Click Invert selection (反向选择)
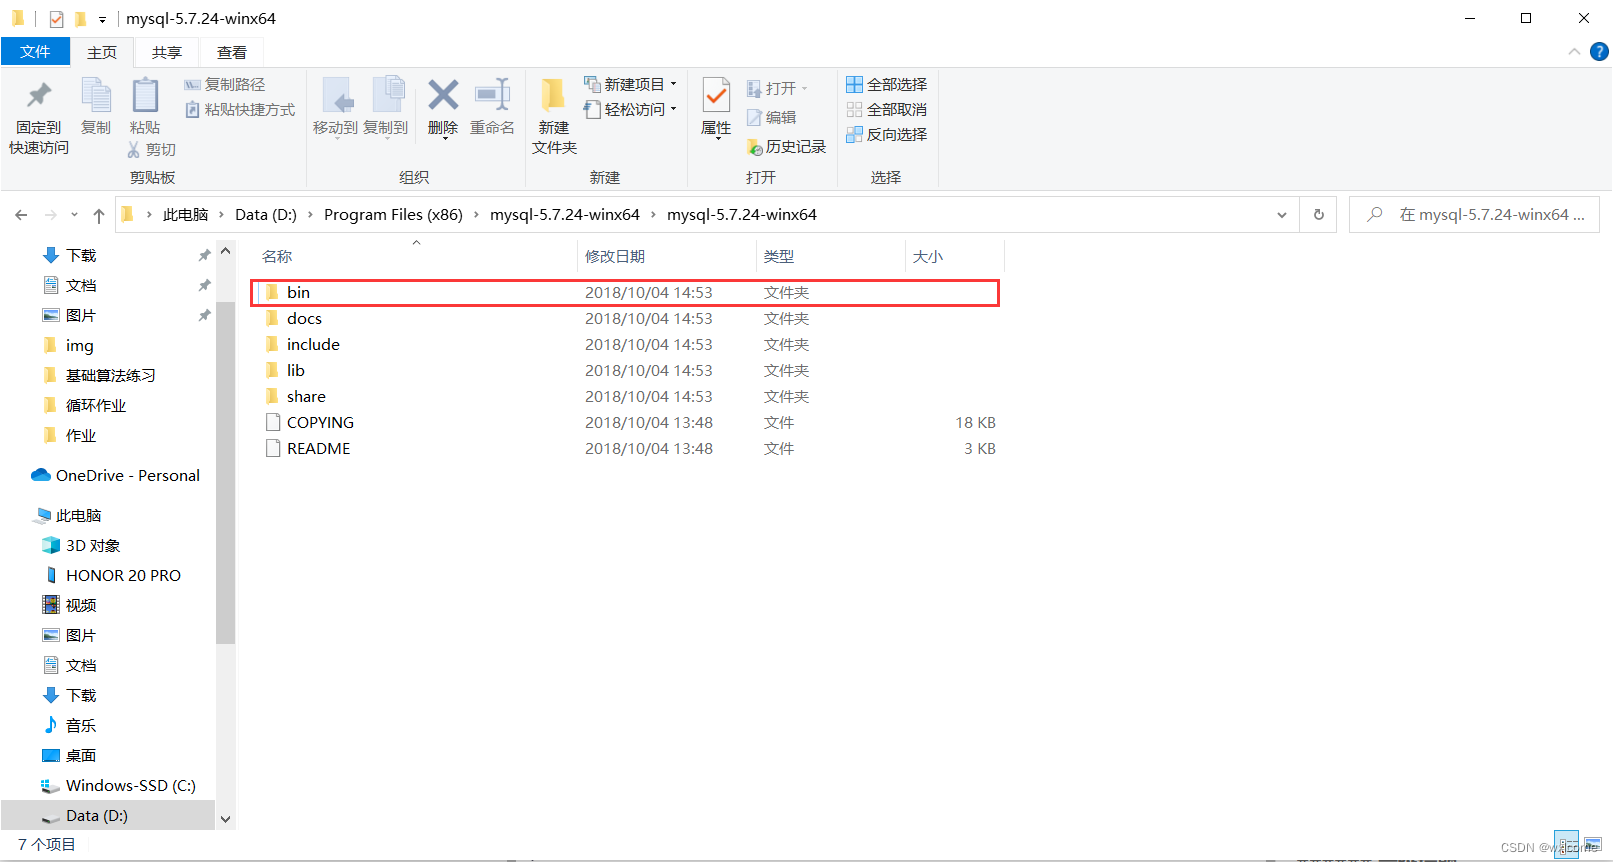Image resolution: width=1613 pixels, height=862 pixels. 887,135
